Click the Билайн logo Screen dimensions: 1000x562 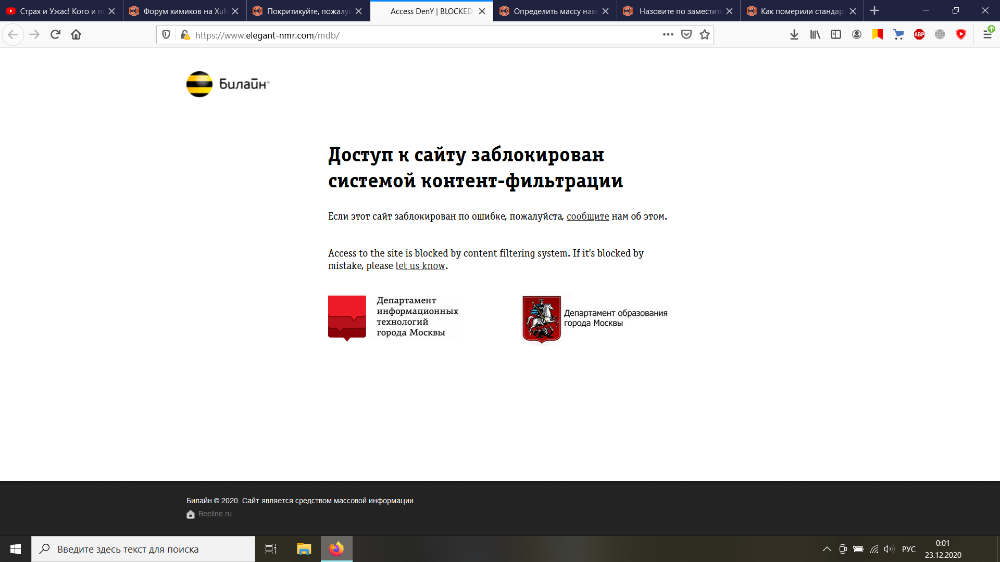228,84
